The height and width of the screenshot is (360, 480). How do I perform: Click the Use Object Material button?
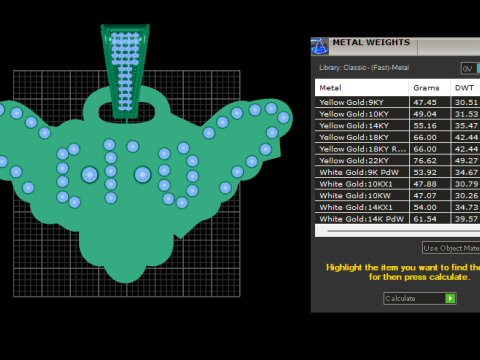coord(451,248)
